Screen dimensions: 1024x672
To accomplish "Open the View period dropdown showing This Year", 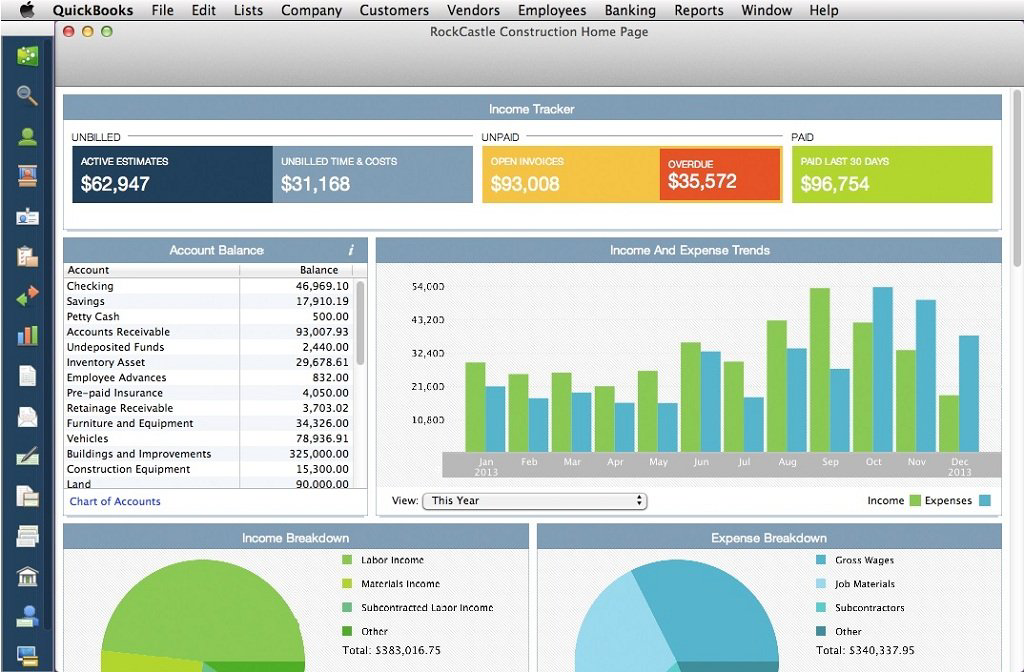I will pos(534,501).
